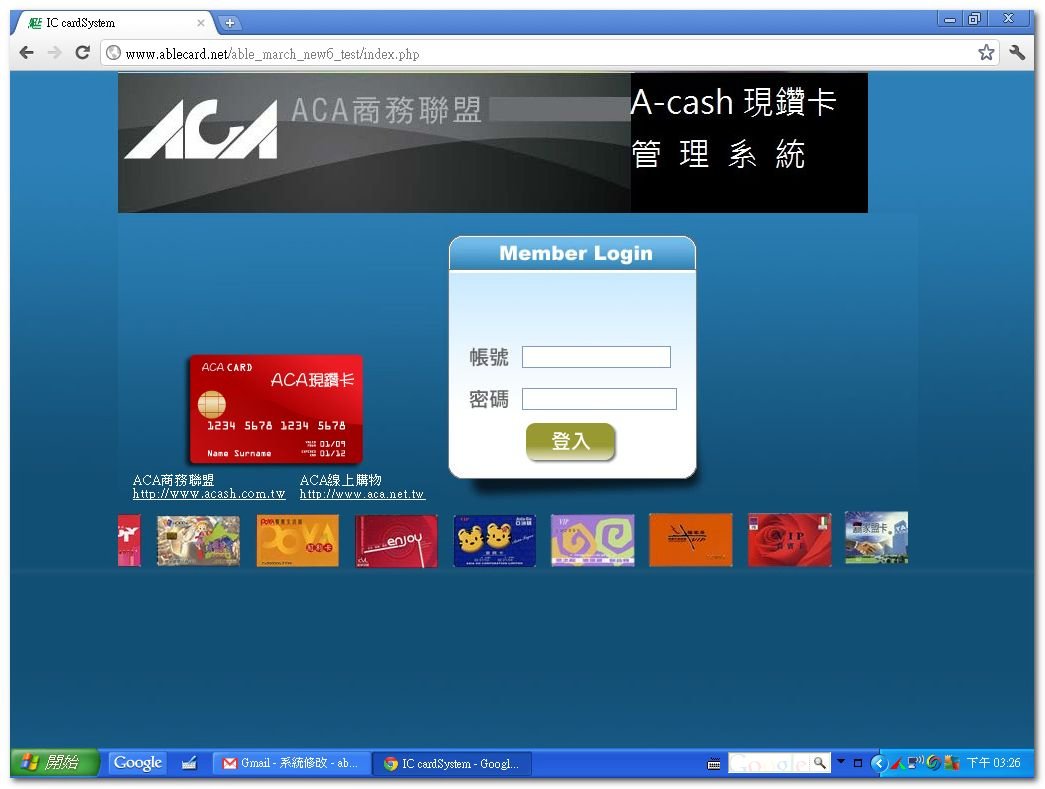The image size is (1045, 789).
Task: Click the browser back arrow
Action: (x=27, y=53)
